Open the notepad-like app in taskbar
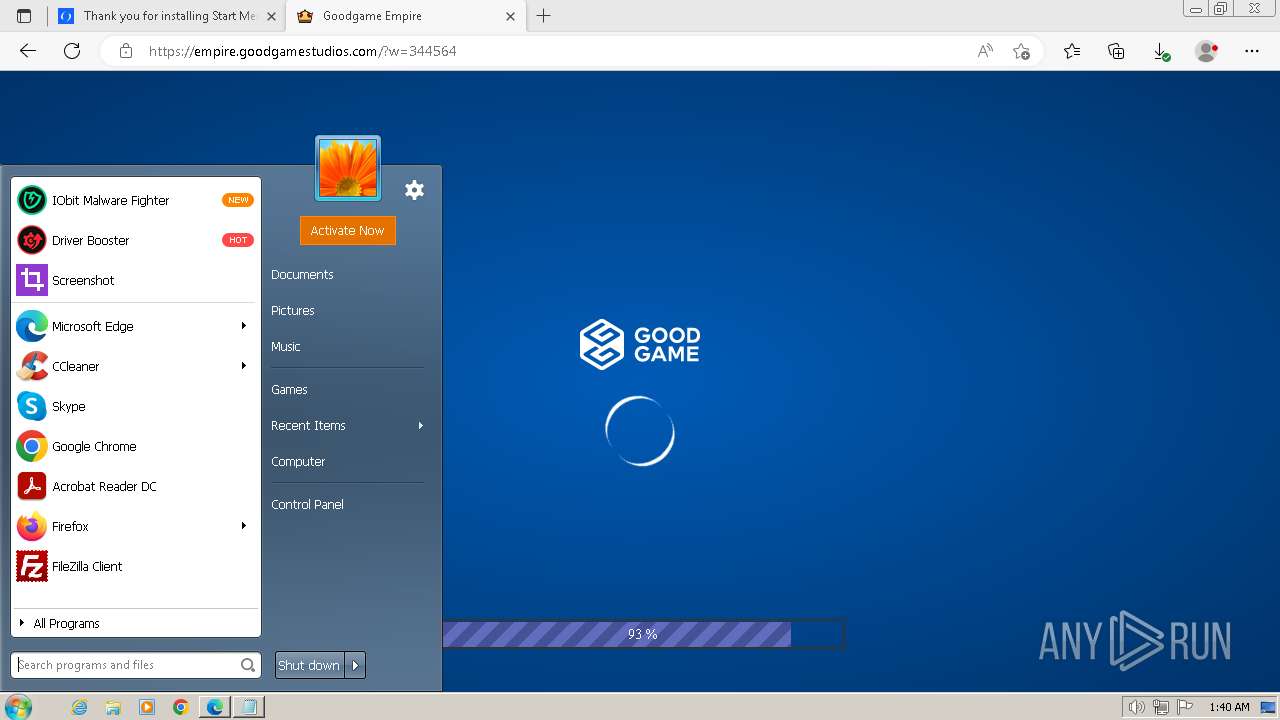This screenshot has height=720, width=1280. (x=249, y=707)
